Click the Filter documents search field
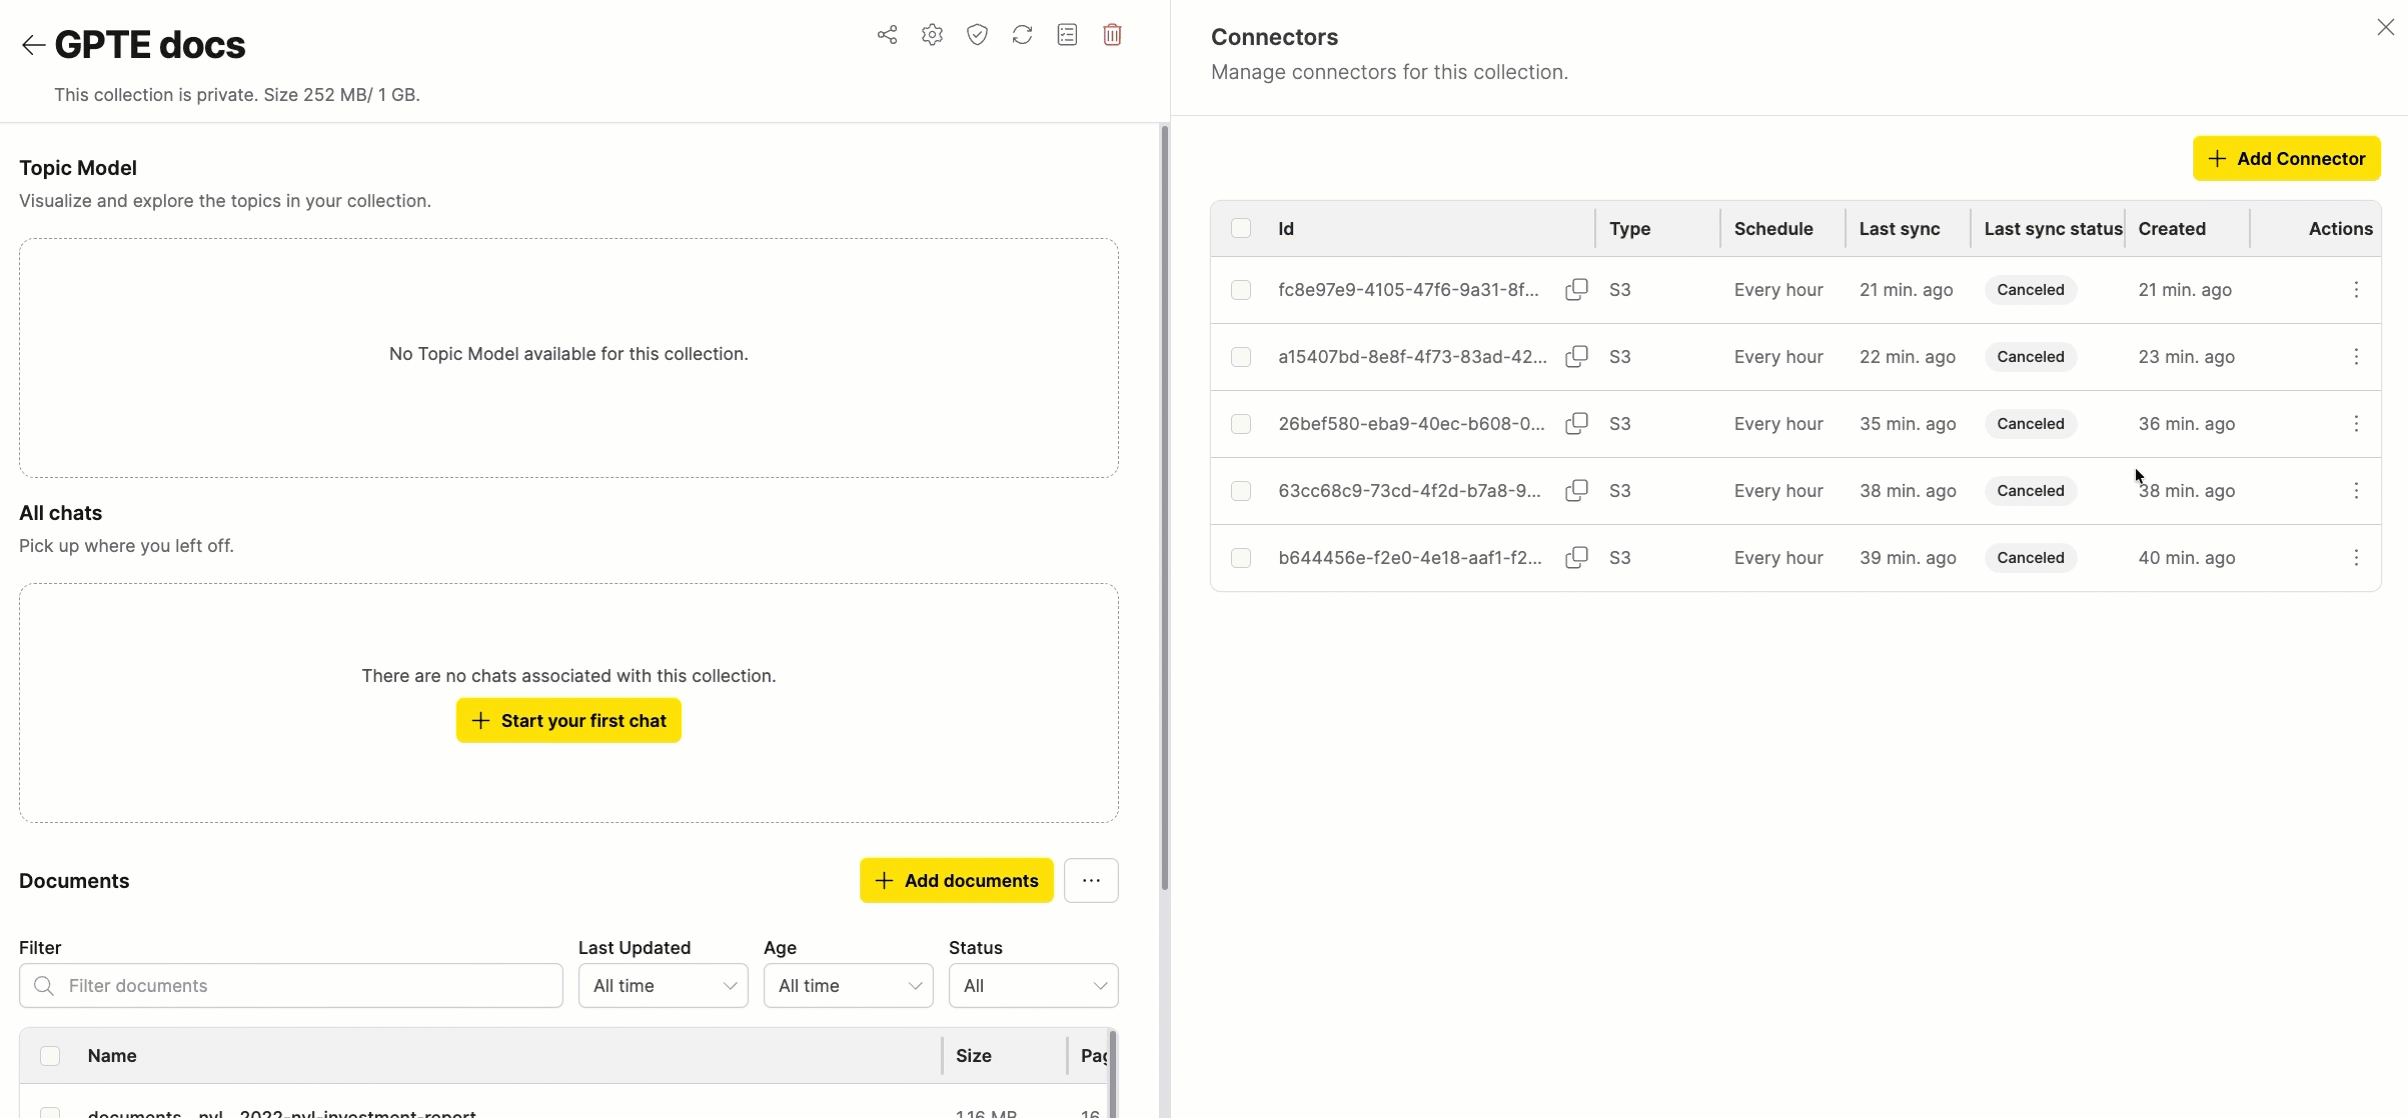The height and width of the screenshot is (1118, 2408). (291, 985)
